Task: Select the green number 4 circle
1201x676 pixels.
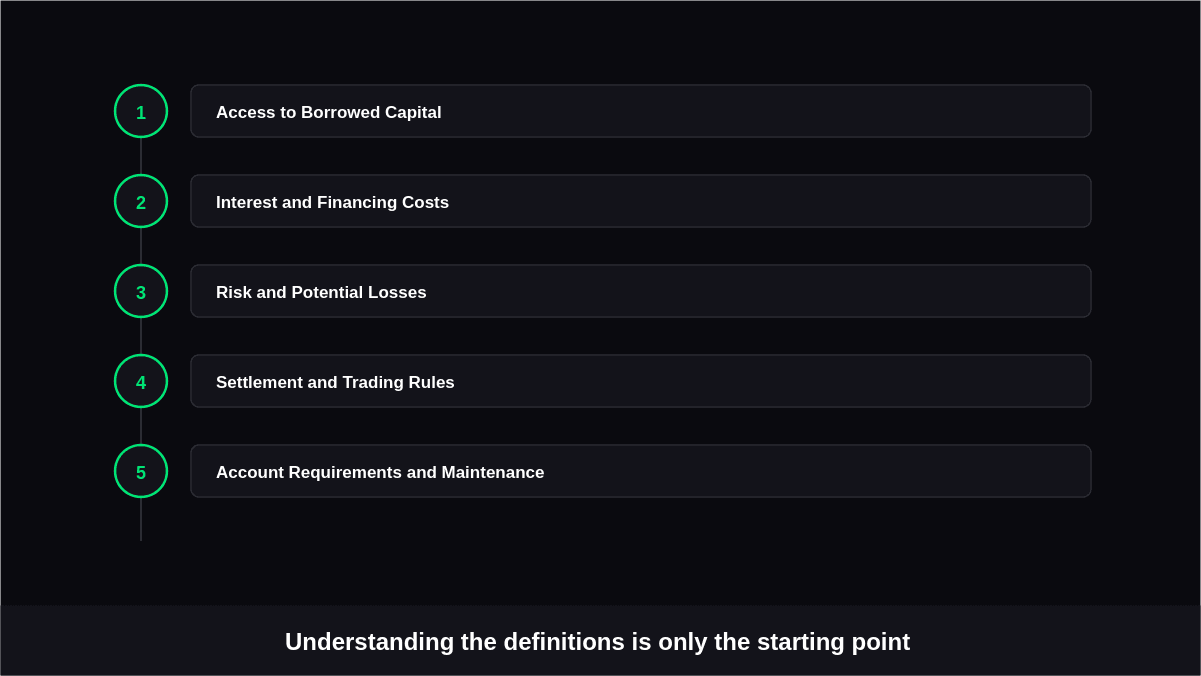Action: tap(141, 381)
